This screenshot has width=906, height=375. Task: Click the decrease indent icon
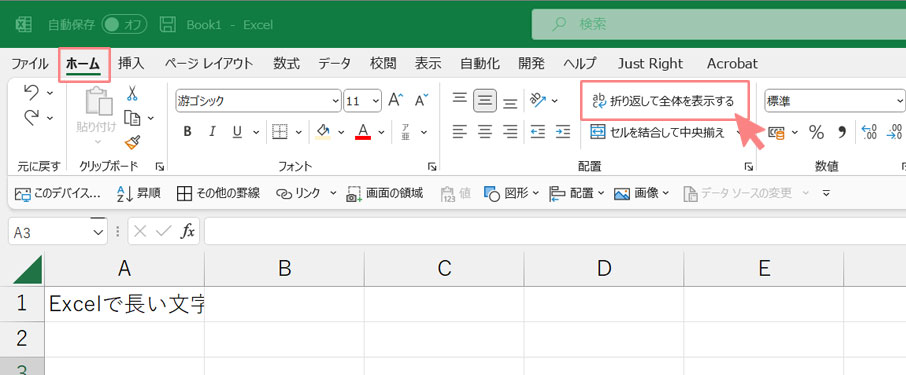(538, 132)
